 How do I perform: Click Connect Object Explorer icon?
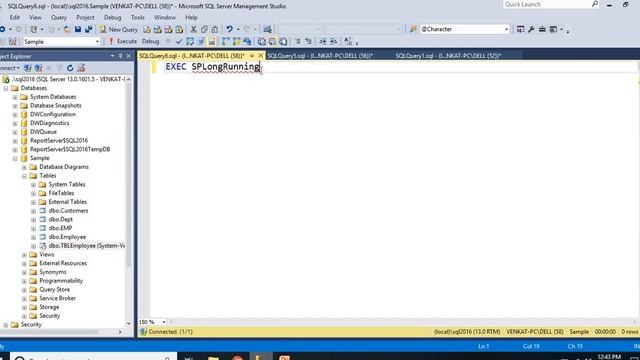pos(27,68)
